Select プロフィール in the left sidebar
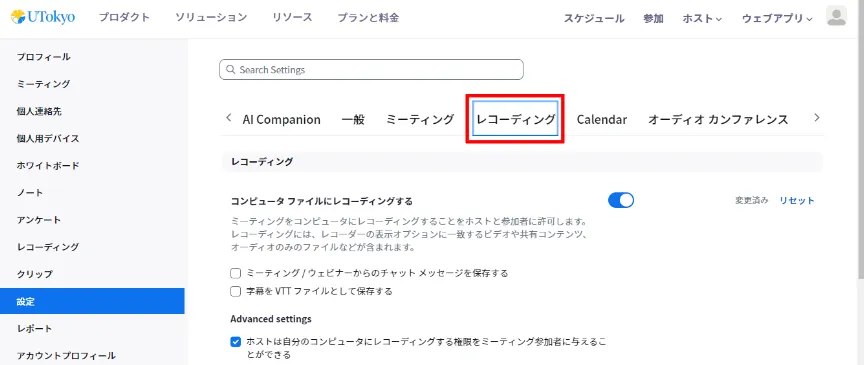Screen dimensions: 864x365 coord(44,57)
